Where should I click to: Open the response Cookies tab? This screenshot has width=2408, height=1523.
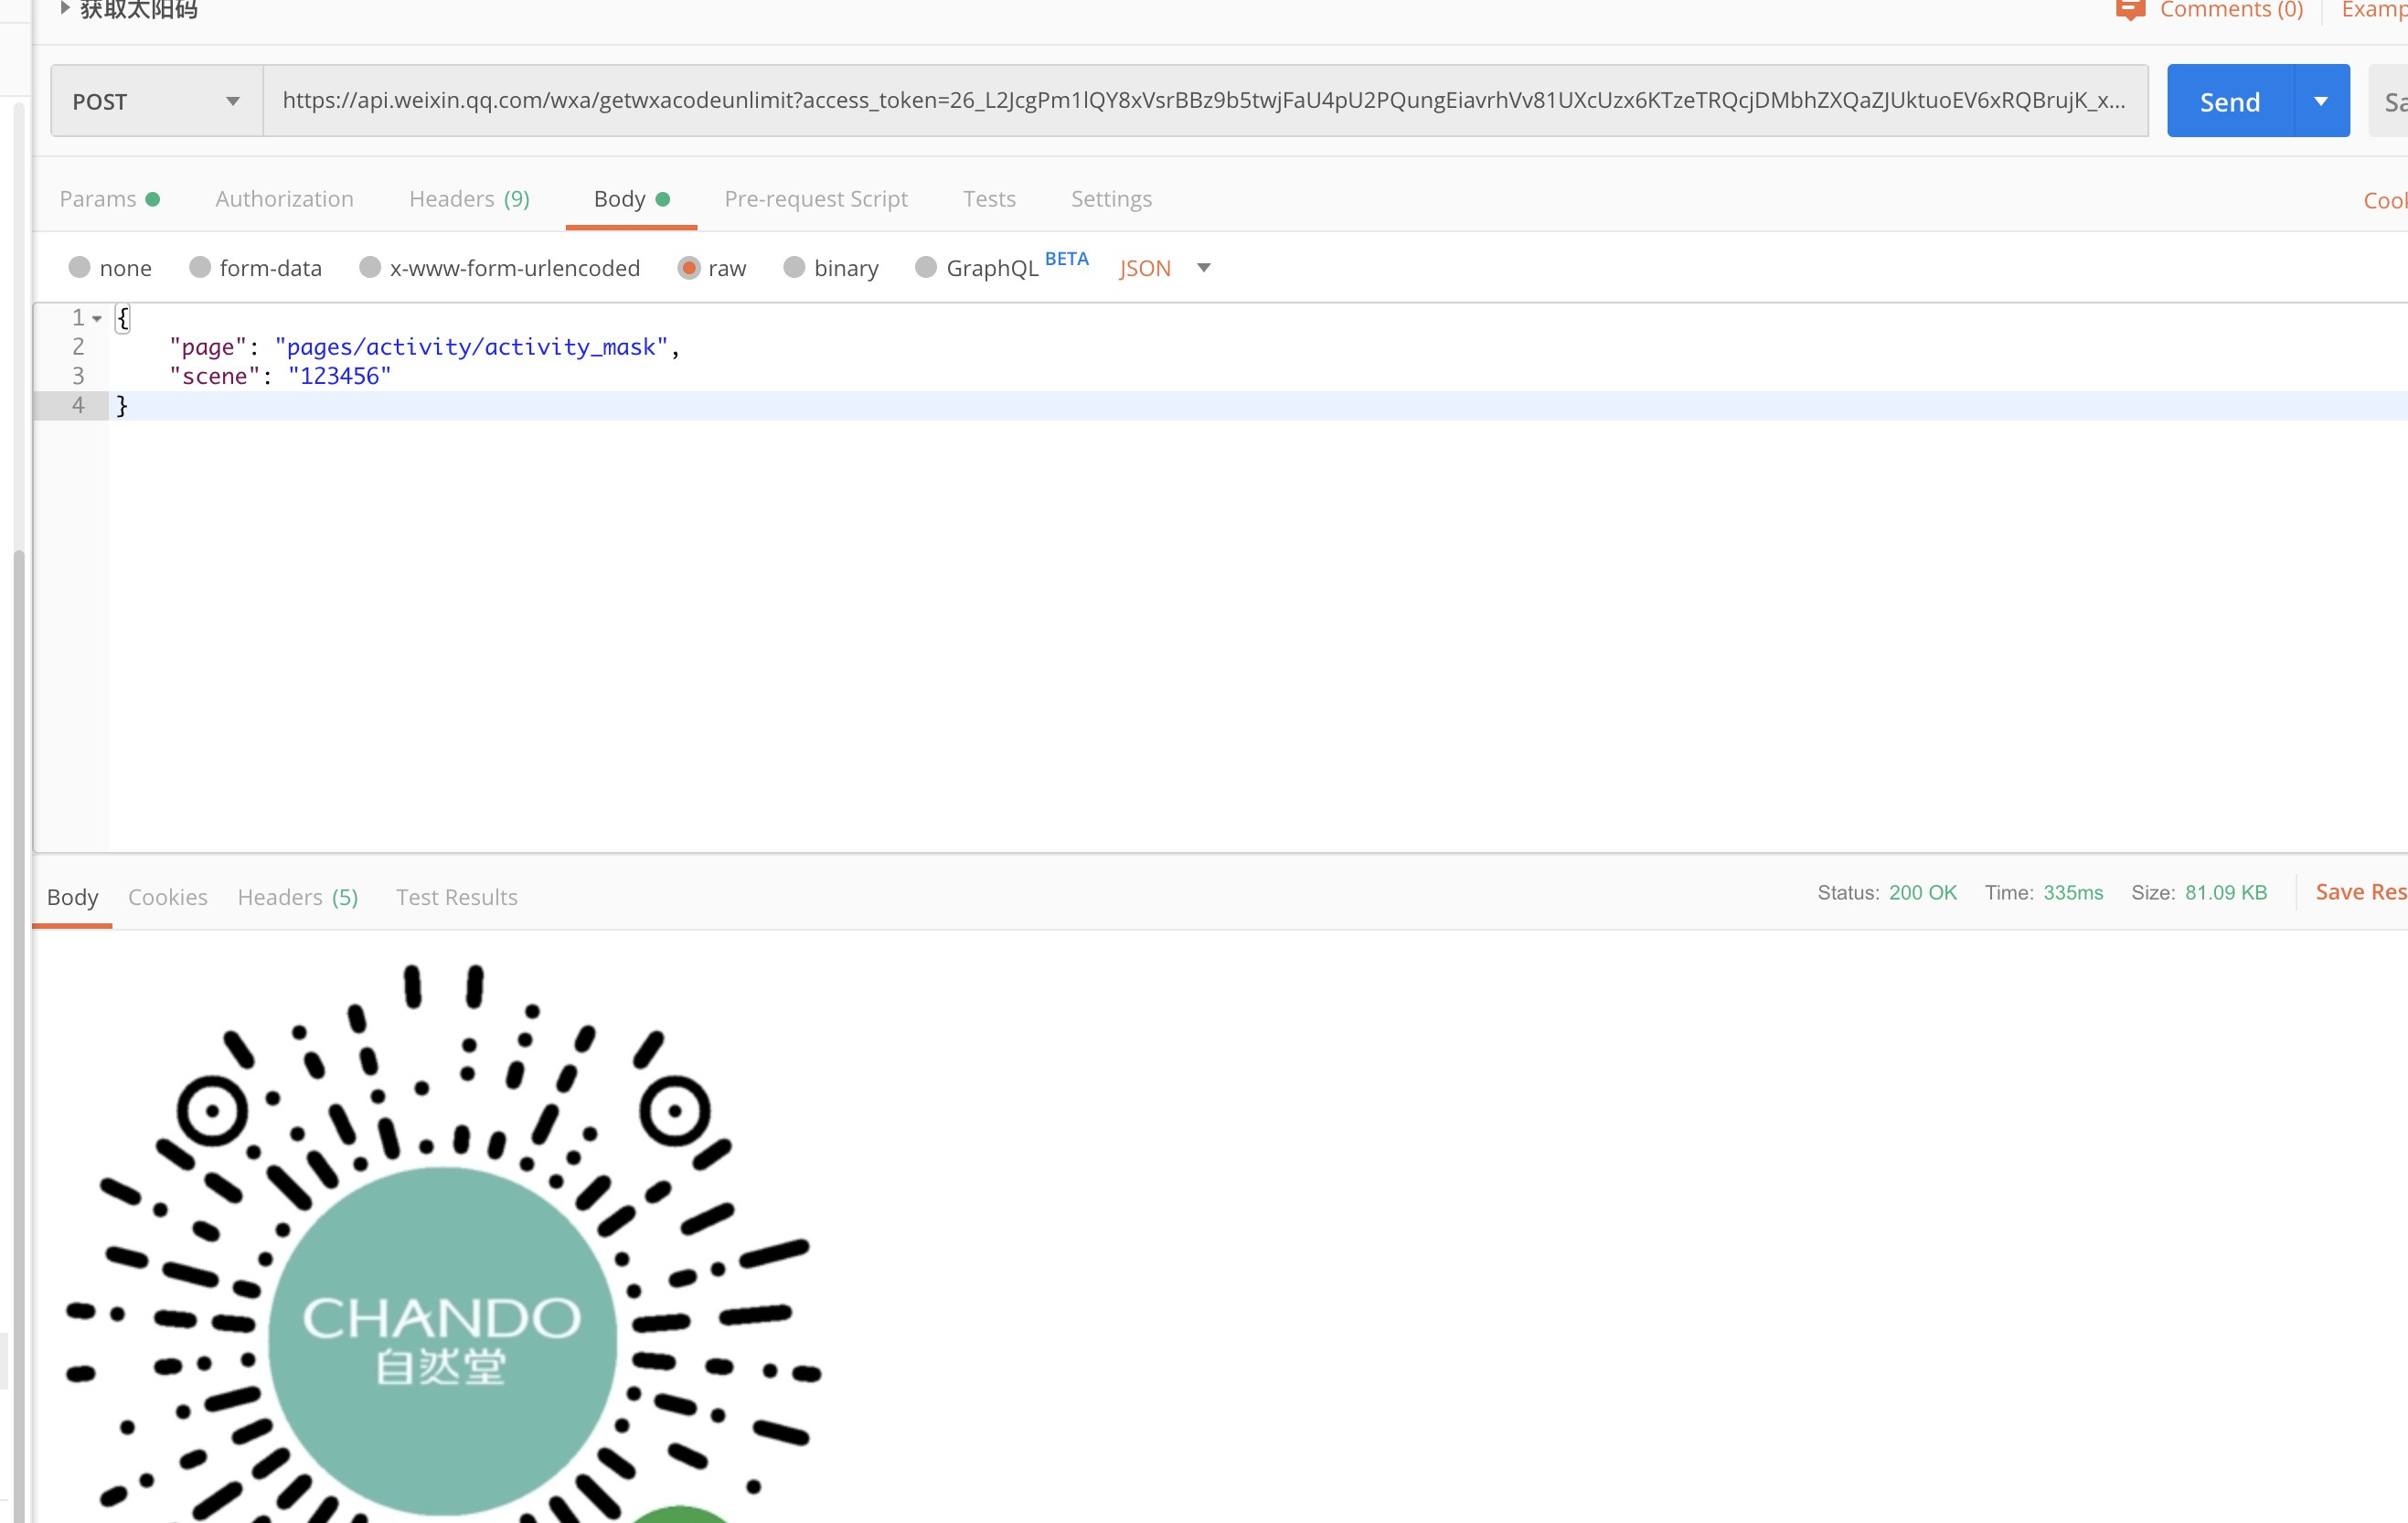point(168,897)
